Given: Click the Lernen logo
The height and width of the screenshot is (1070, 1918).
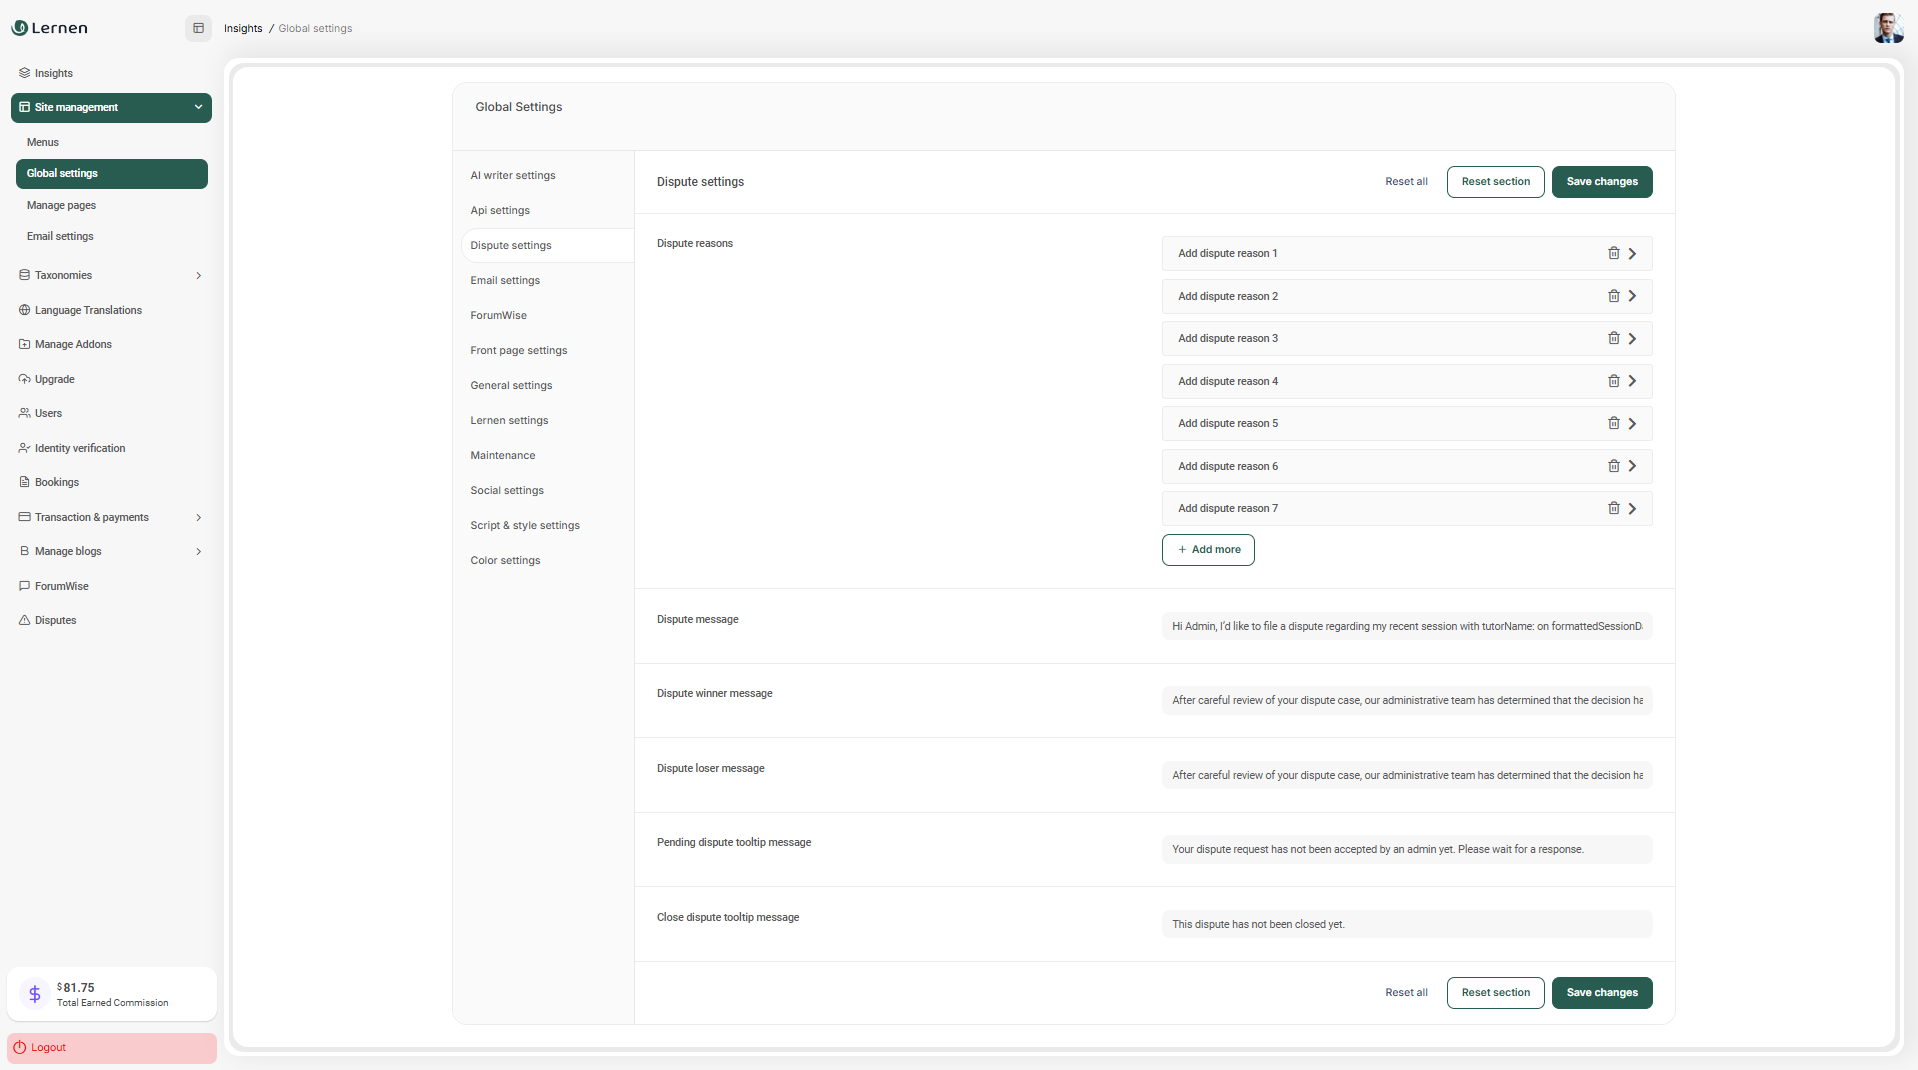Looking at the screenshot, I should pyautogui.click(x=50, y=28).
